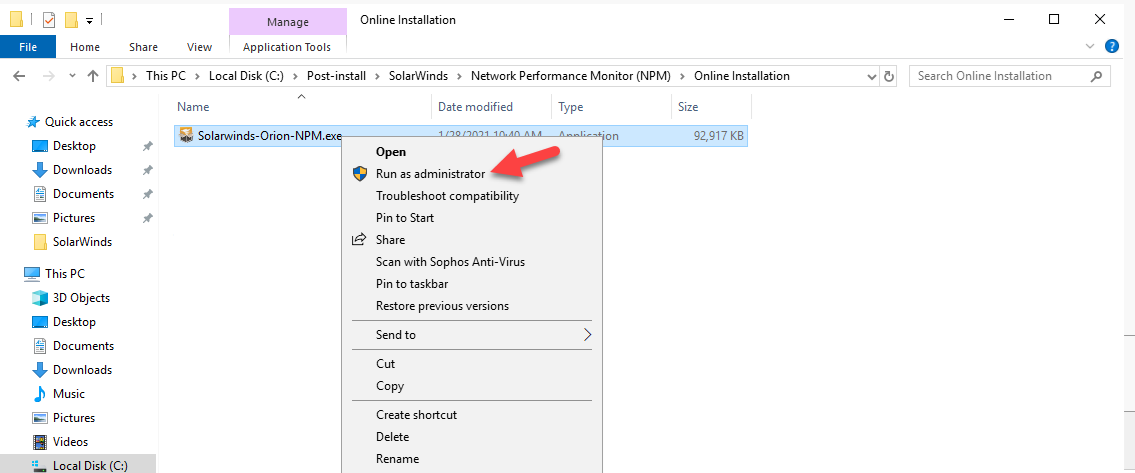1135x473 pixels.
Task: Go up one folder level arrow
Action: [x=93, y=75]
